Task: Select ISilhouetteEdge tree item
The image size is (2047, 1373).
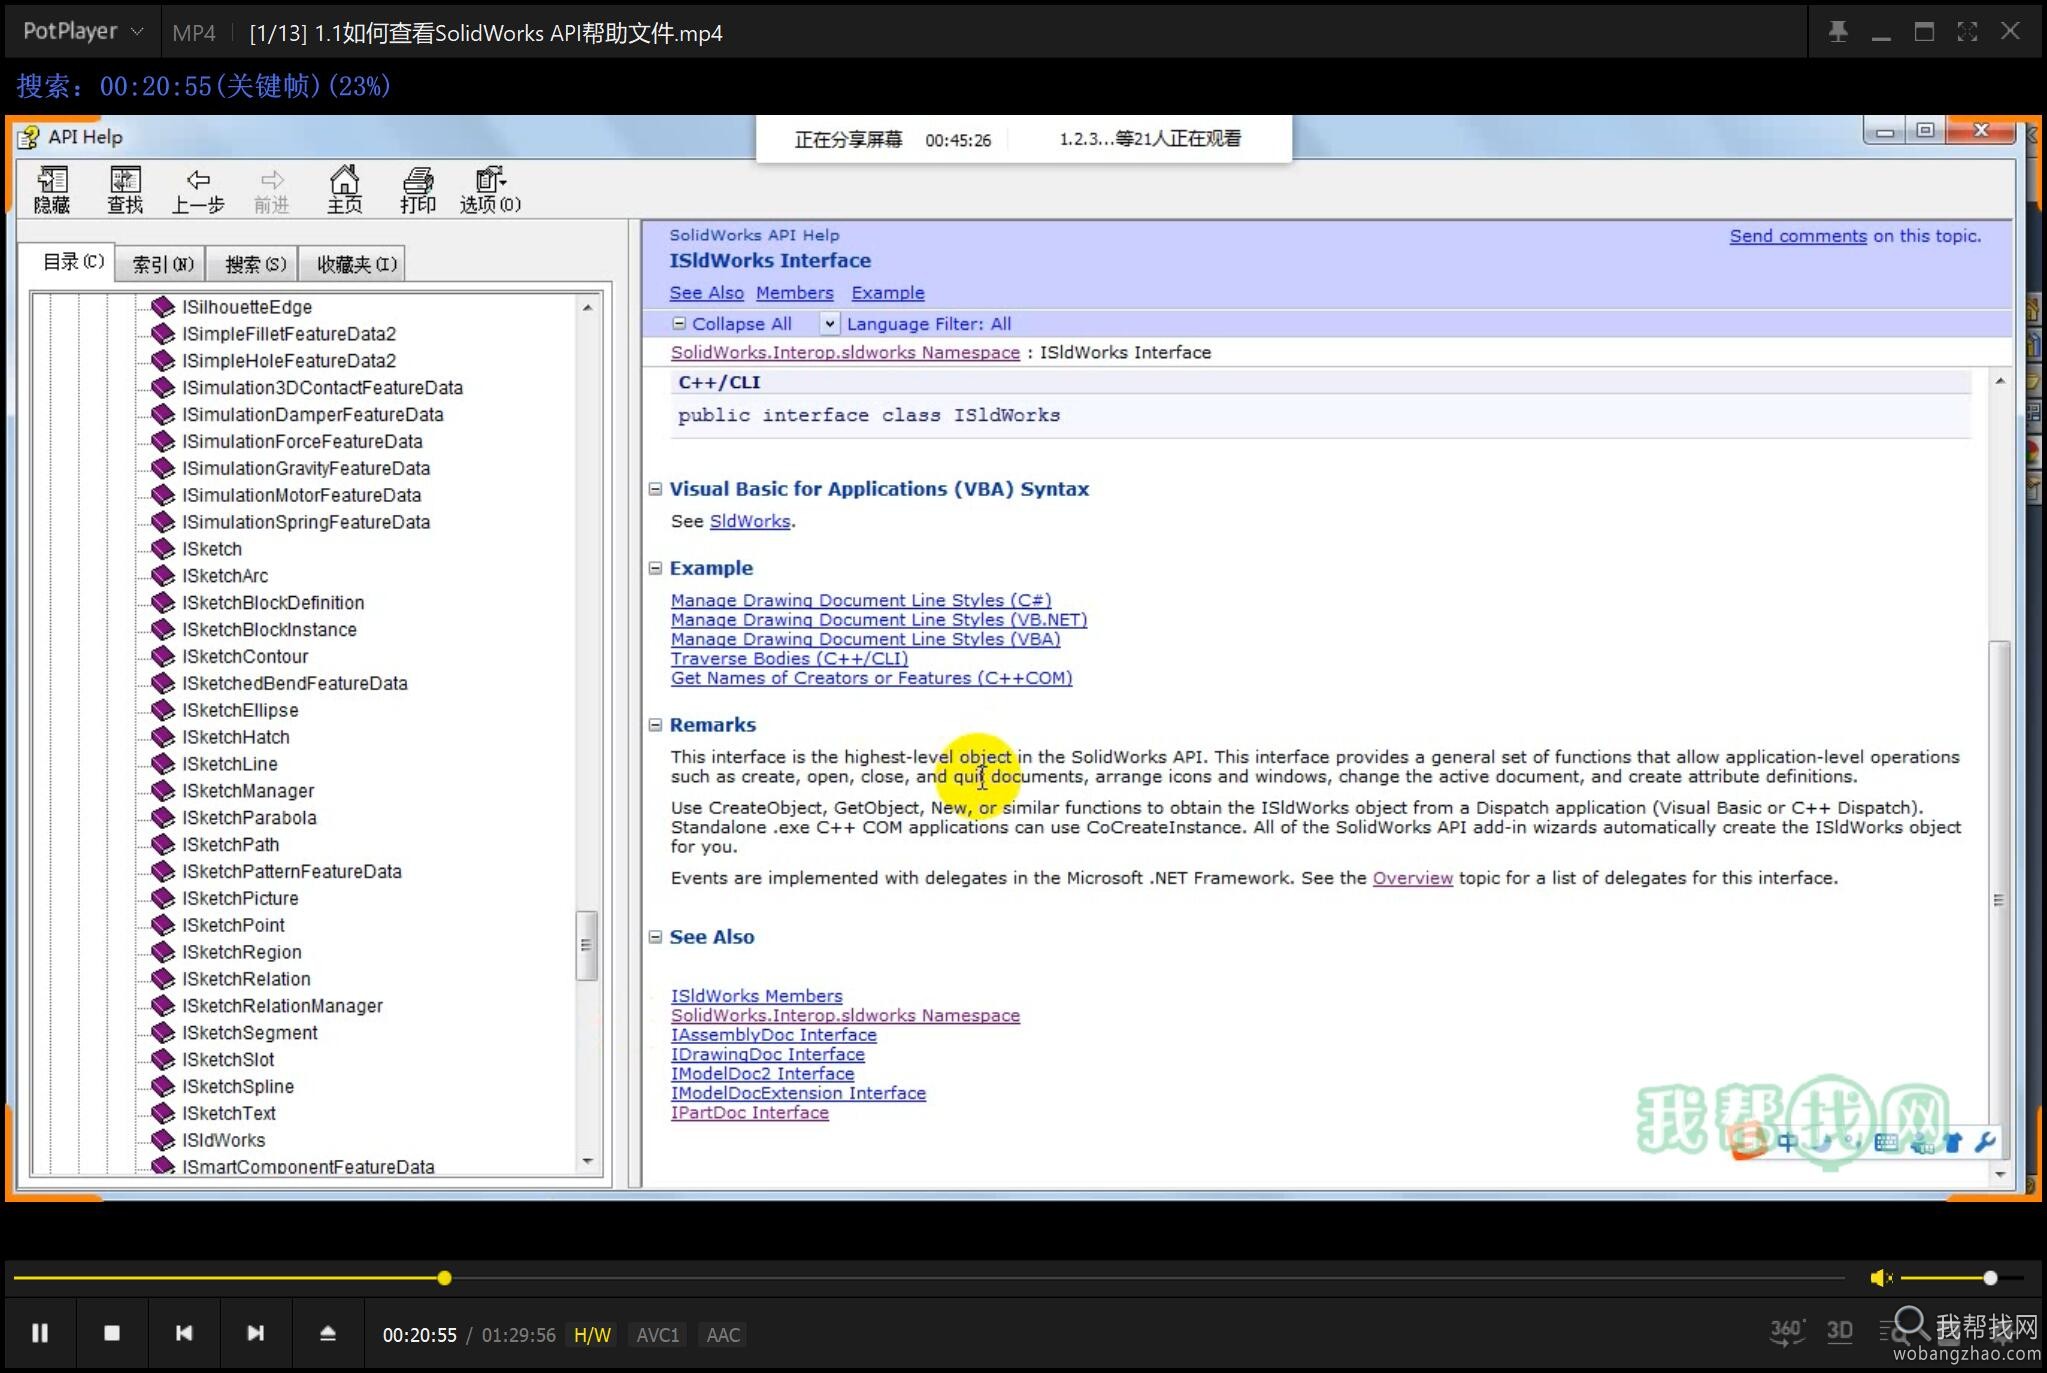Action: click(246, 307)
